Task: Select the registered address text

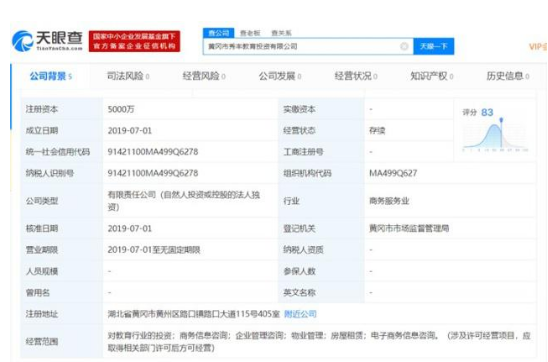Action: [194, 314]
